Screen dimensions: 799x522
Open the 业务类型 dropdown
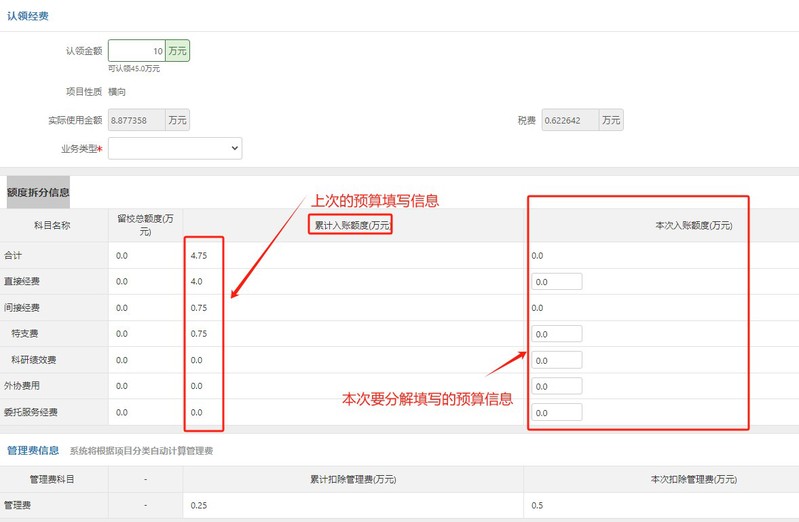tap(175, 148)
